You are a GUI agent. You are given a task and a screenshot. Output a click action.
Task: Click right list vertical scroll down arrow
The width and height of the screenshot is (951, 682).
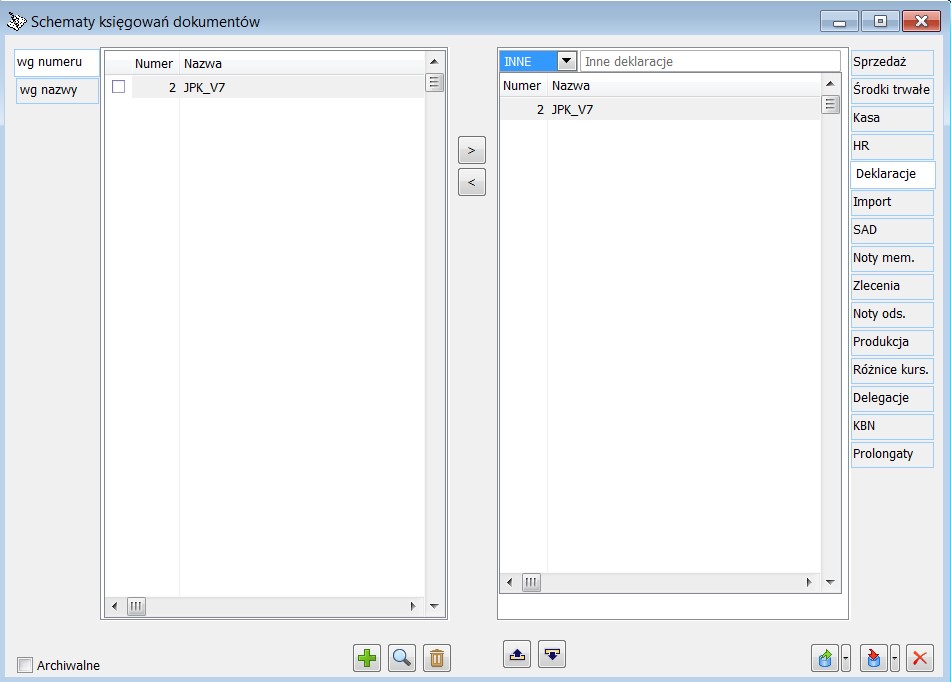coord(830,582)
